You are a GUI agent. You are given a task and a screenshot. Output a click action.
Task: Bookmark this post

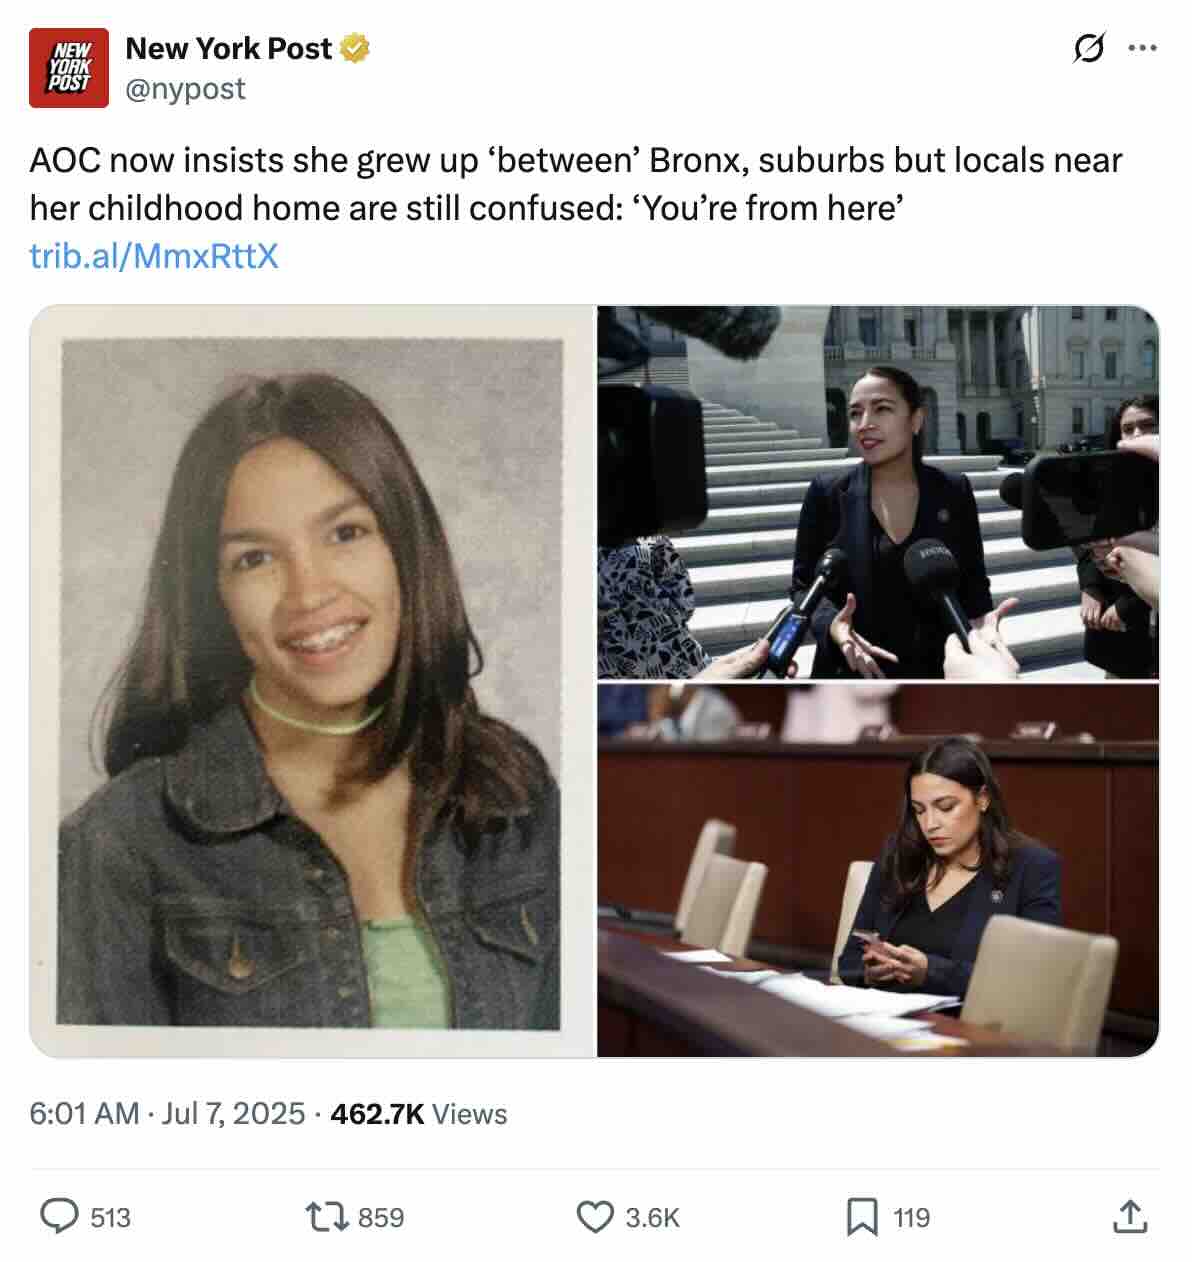click(861, 1217)
